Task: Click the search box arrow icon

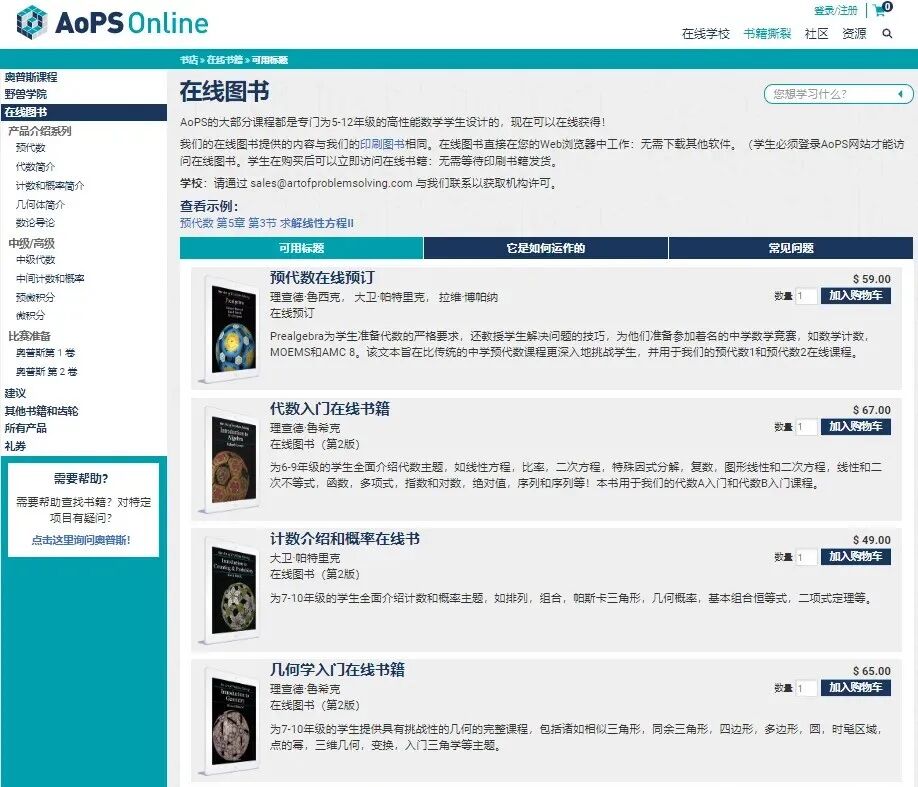Action: pos(900,94)
